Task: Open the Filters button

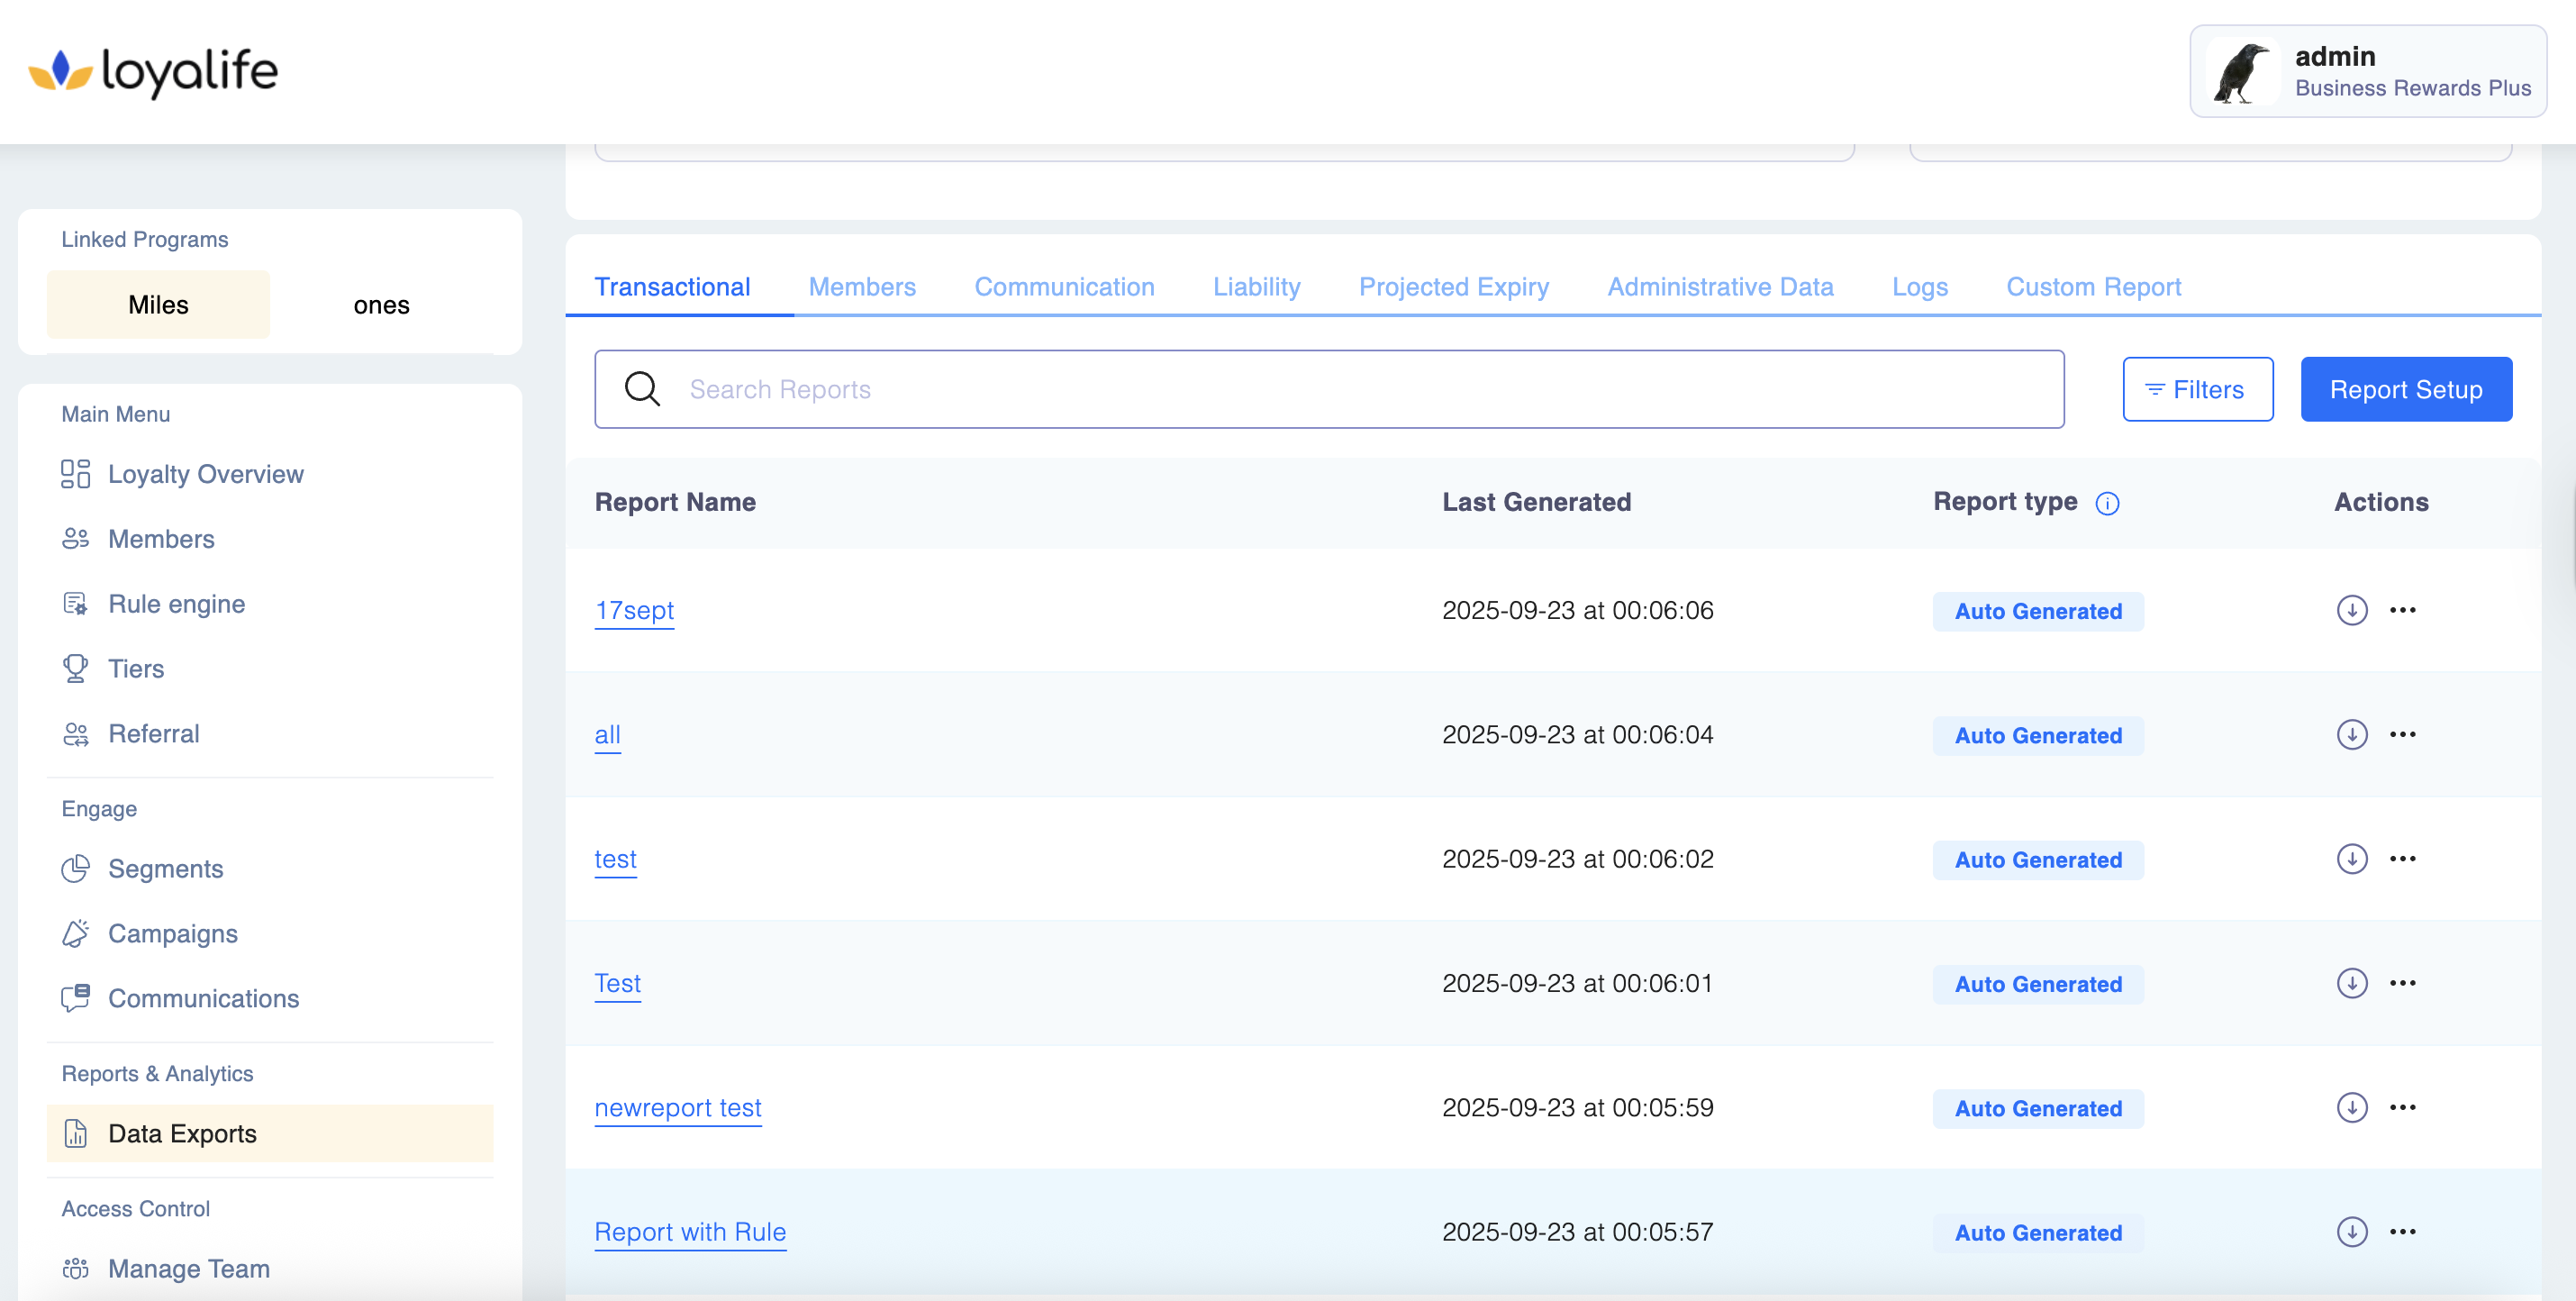Action: (x=2197, y=389)
